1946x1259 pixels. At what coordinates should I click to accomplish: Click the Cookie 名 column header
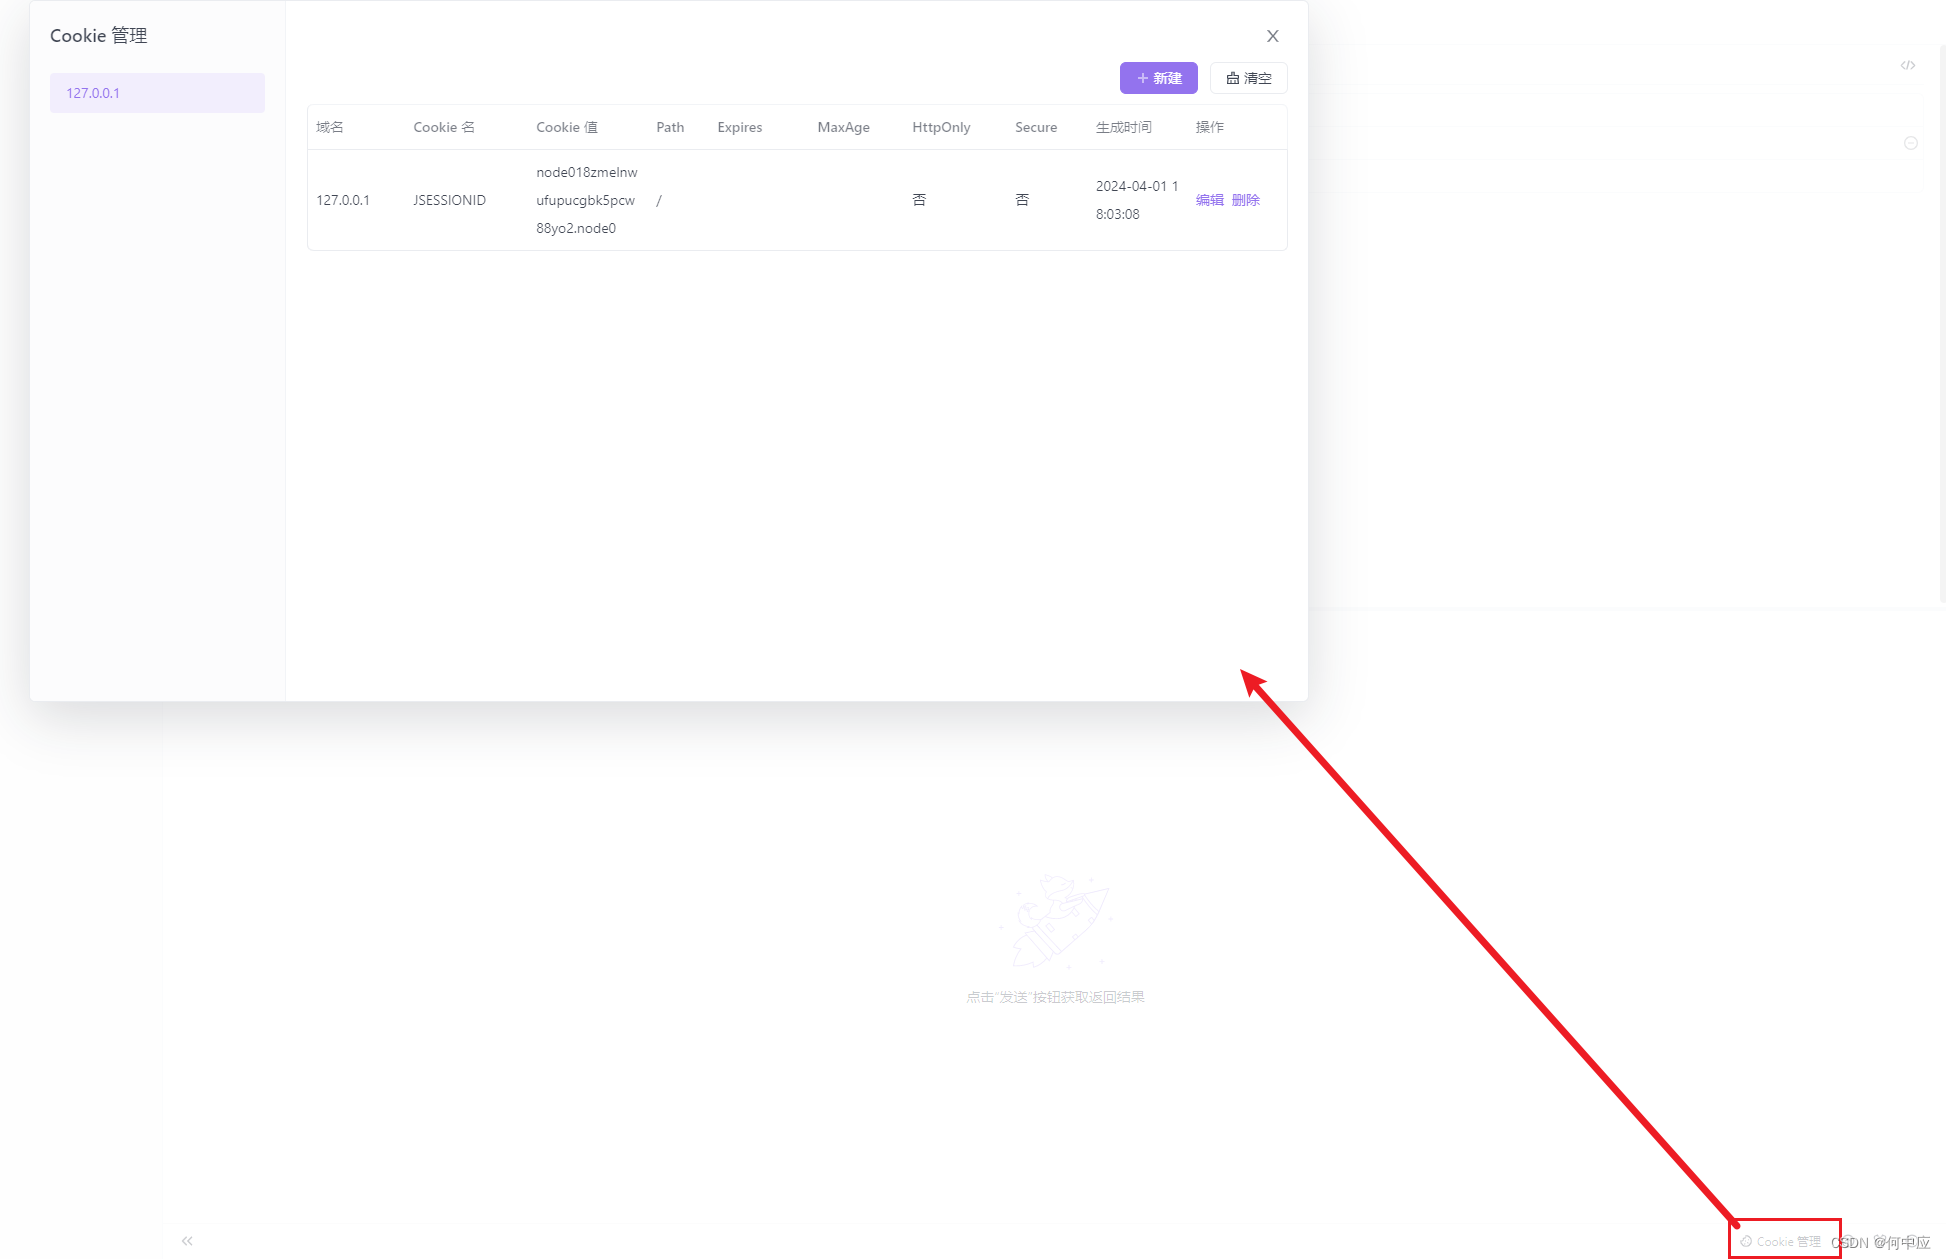pos(444,127)
